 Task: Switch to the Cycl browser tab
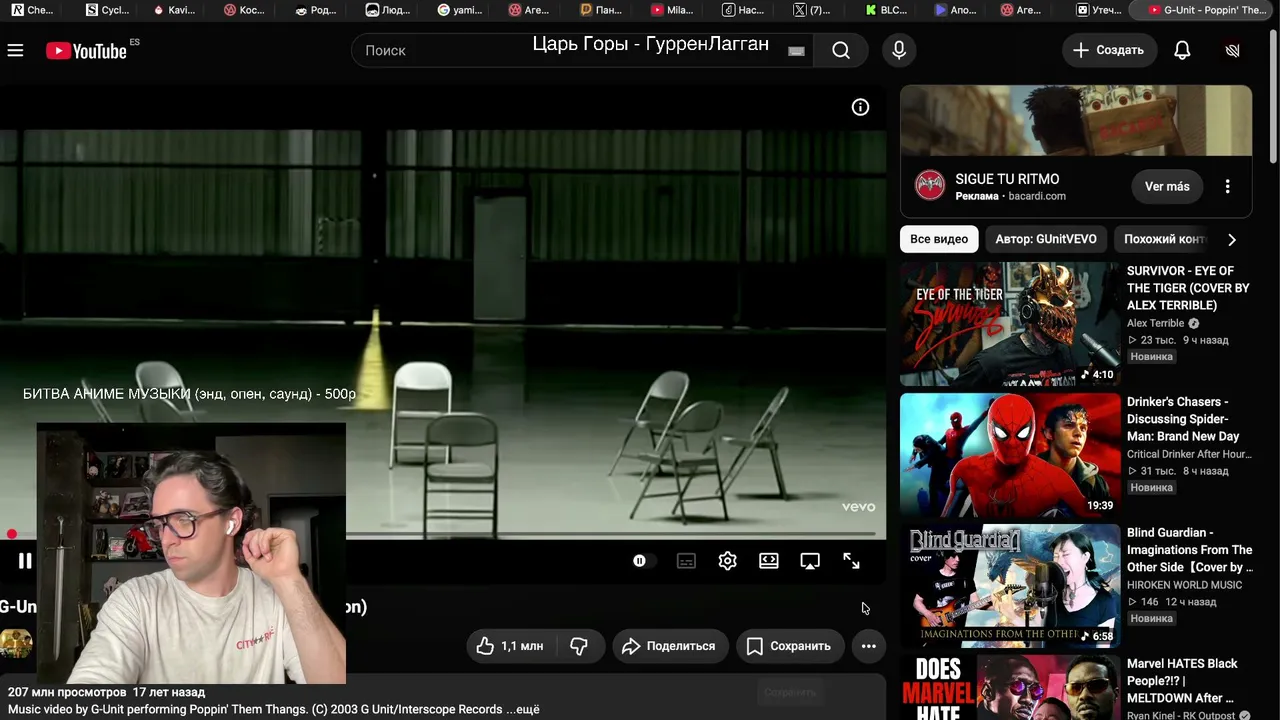pyautogui.click(x=107, y=10)
